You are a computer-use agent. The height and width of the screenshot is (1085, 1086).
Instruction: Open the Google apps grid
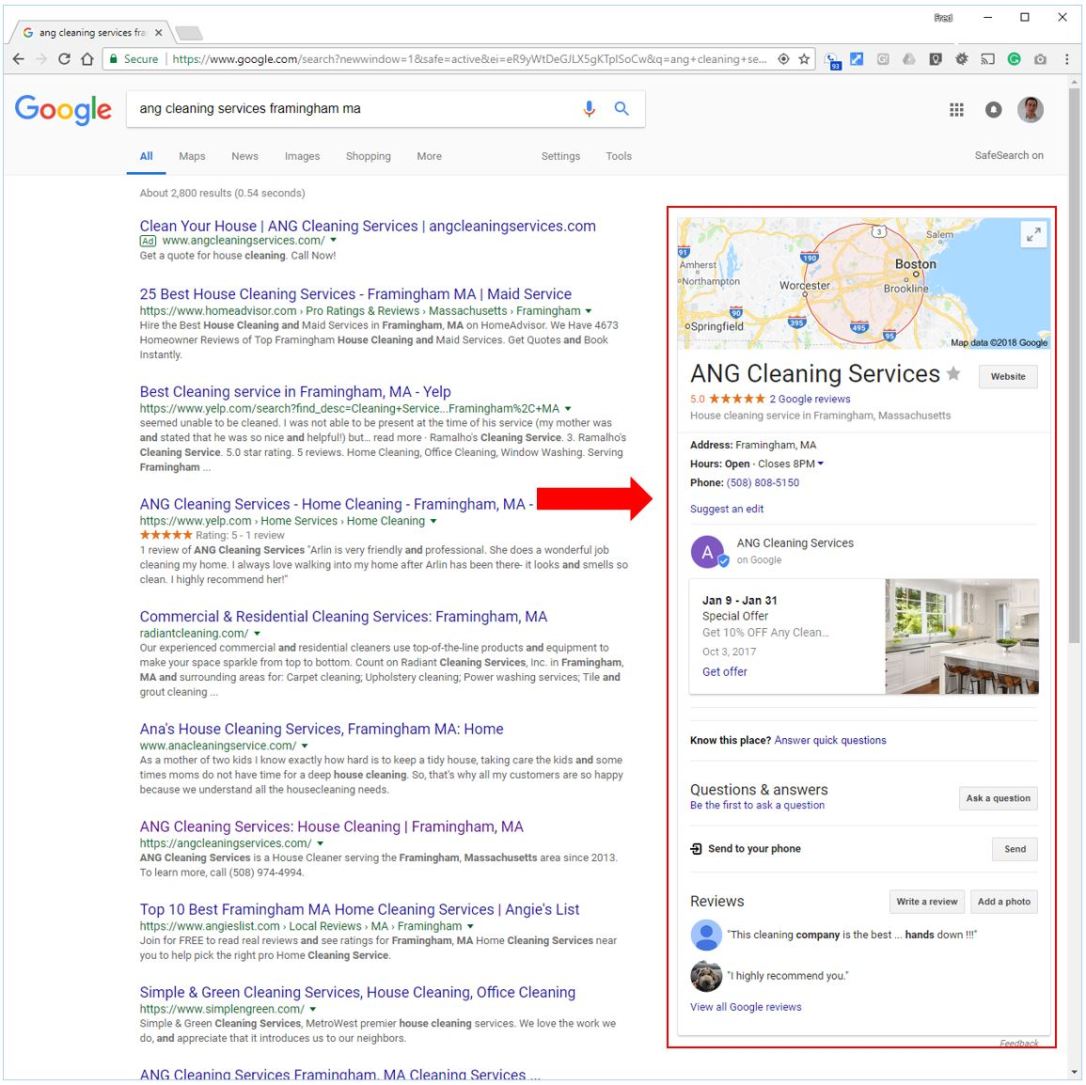click(956, 109)
